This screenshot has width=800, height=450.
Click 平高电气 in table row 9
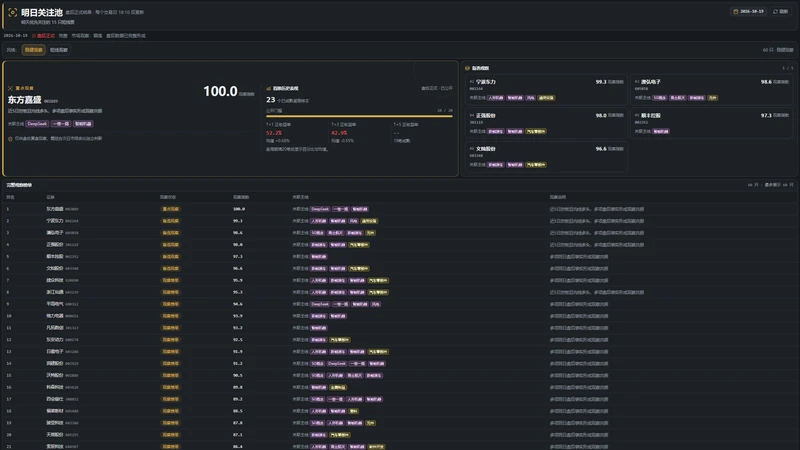(x=55, y=304)
